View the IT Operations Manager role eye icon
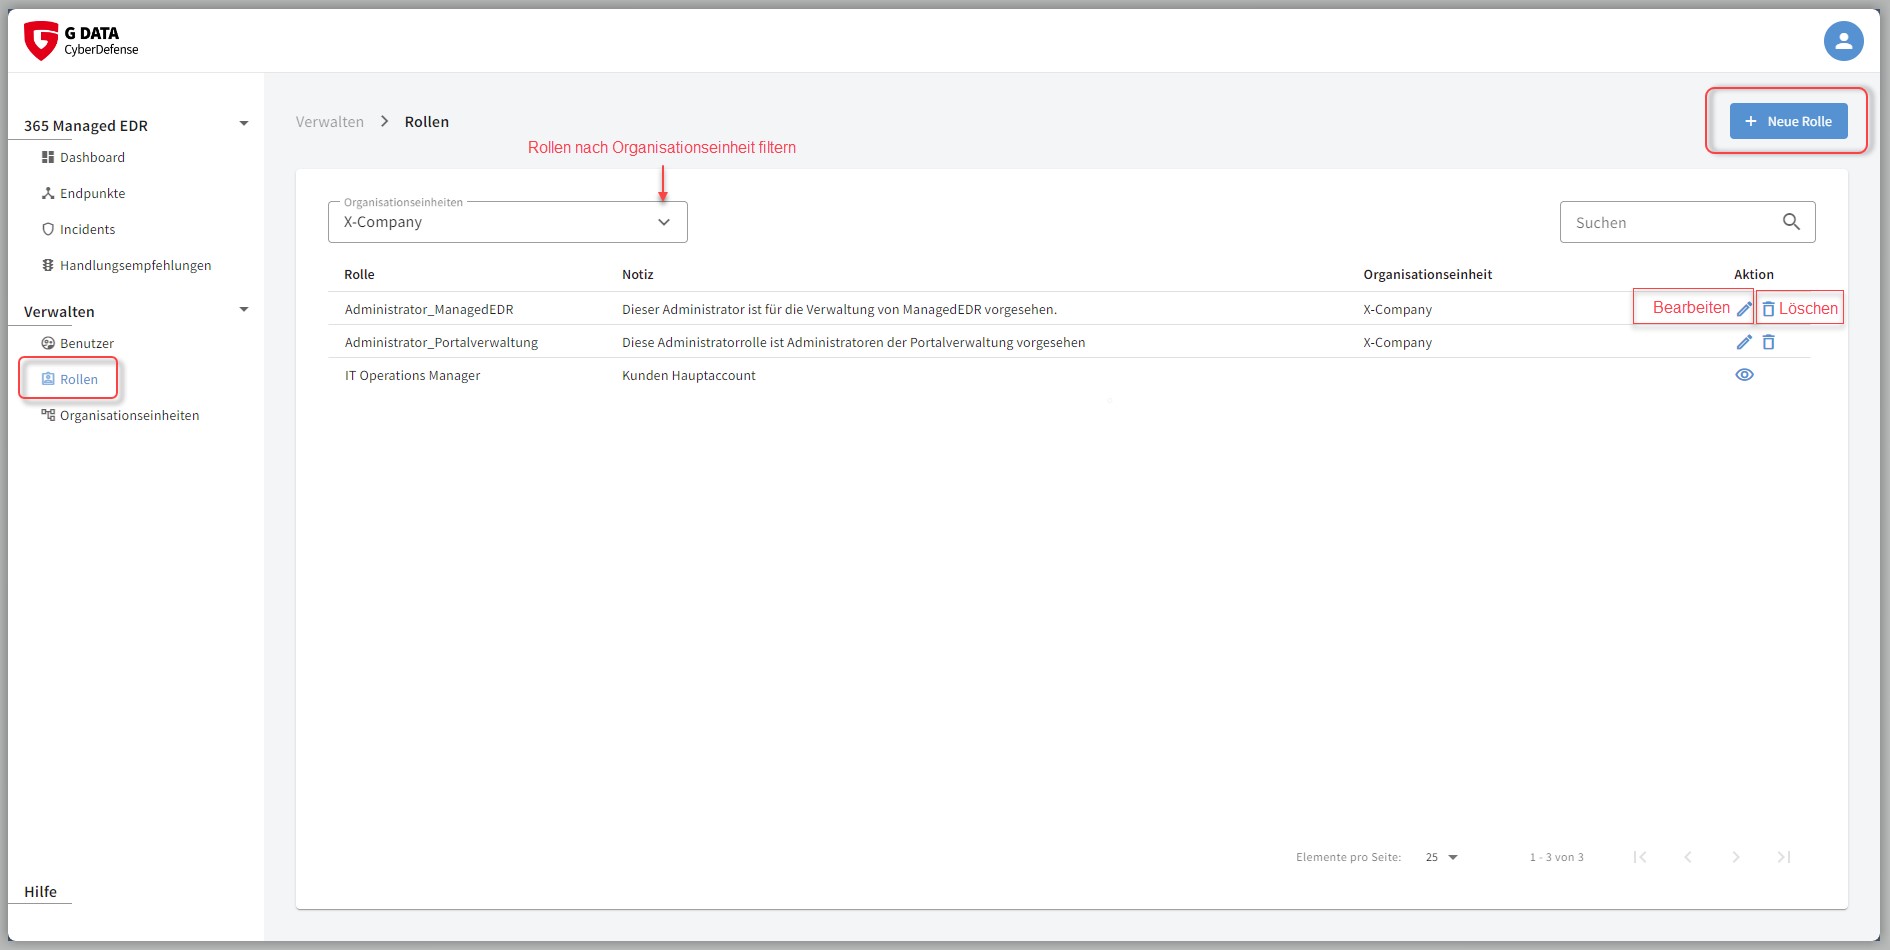The image size is (1890, 950). click(x=1744, y=375)
